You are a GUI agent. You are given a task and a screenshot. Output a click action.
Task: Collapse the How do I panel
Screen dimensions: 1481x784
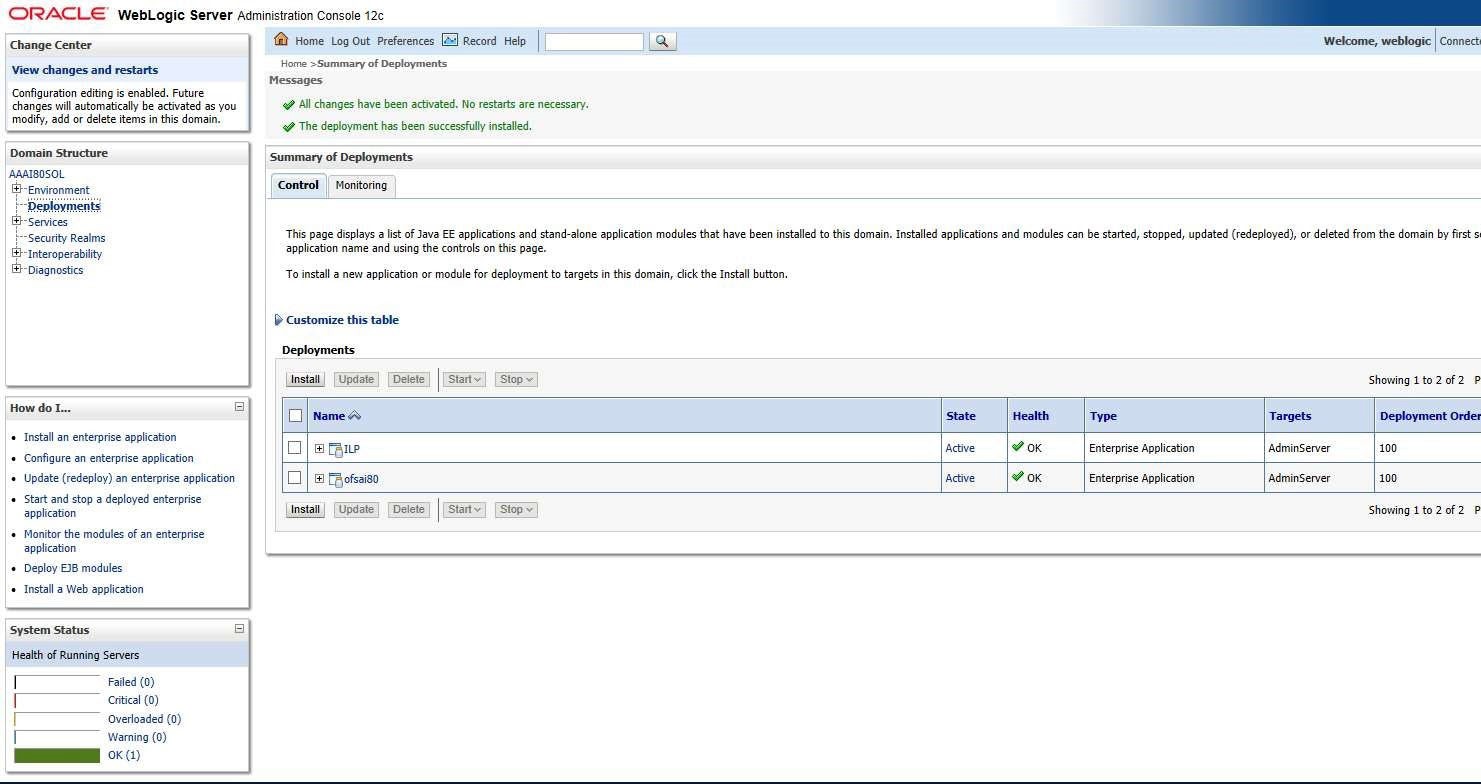tap(238, 405)
